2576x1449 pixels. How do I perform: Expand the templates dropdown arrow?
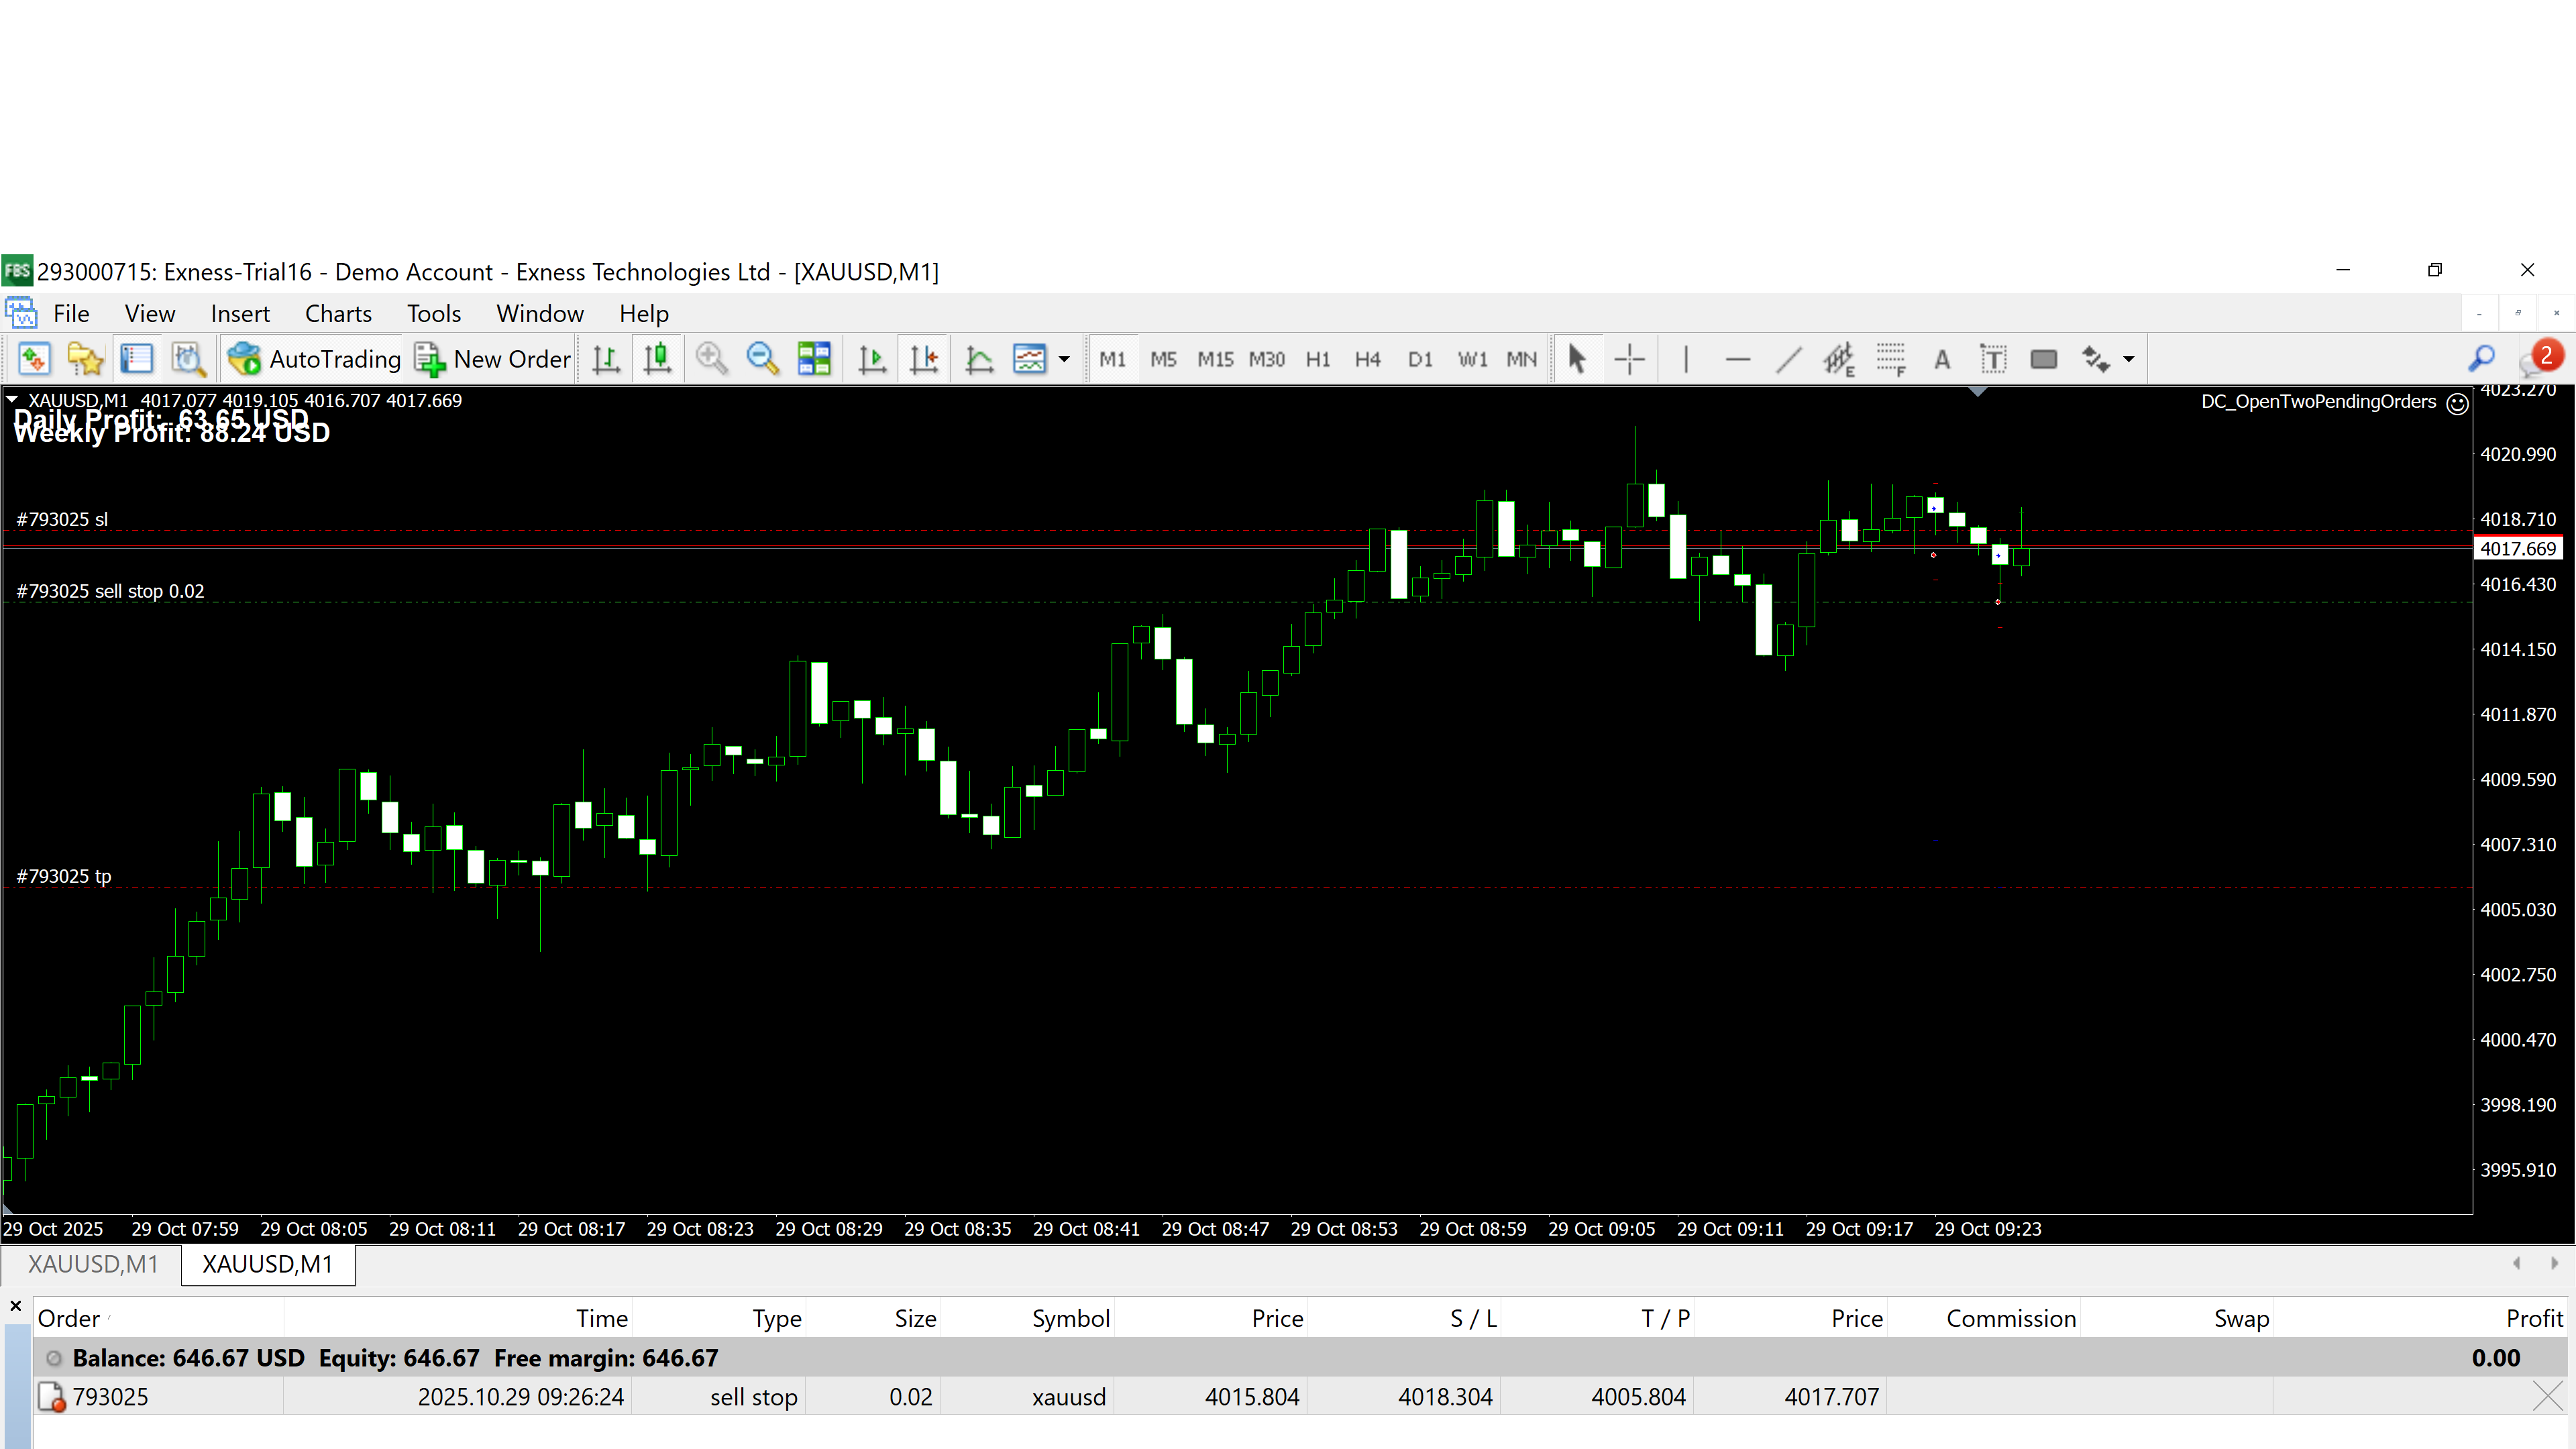1064,359
